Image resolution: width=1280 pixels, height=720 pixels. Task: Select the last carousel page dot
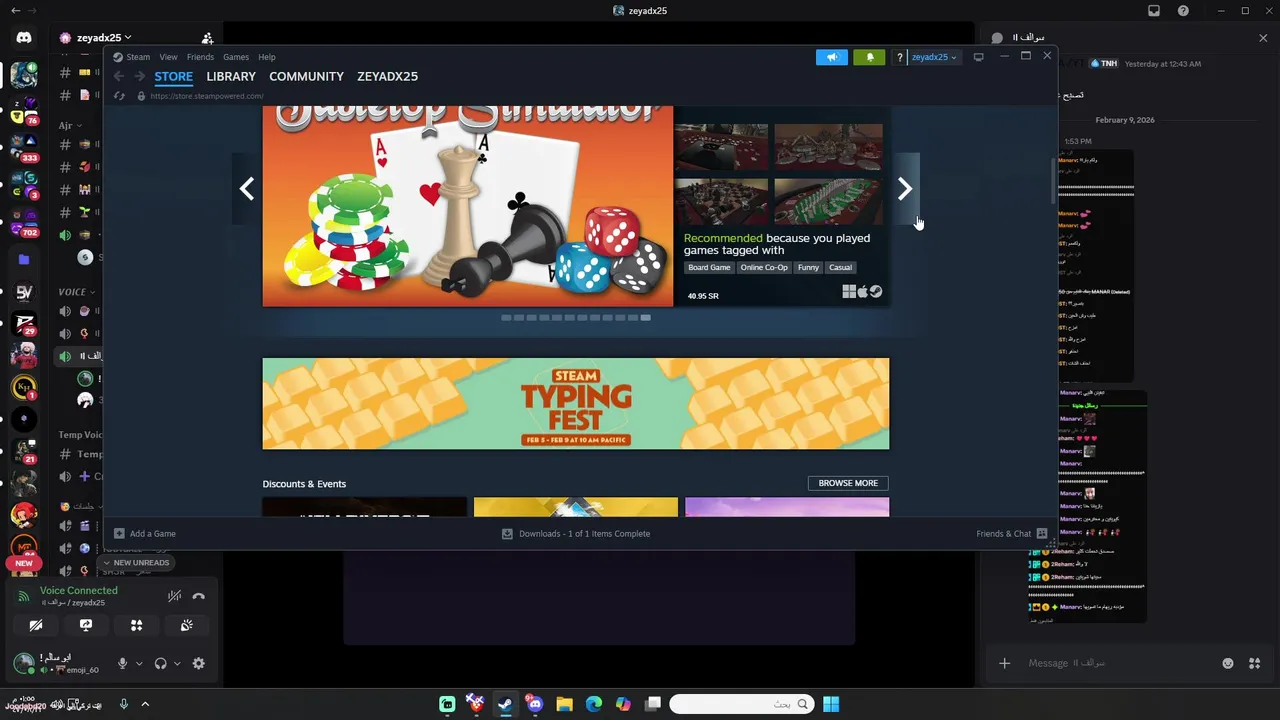[x=645, y=317]
